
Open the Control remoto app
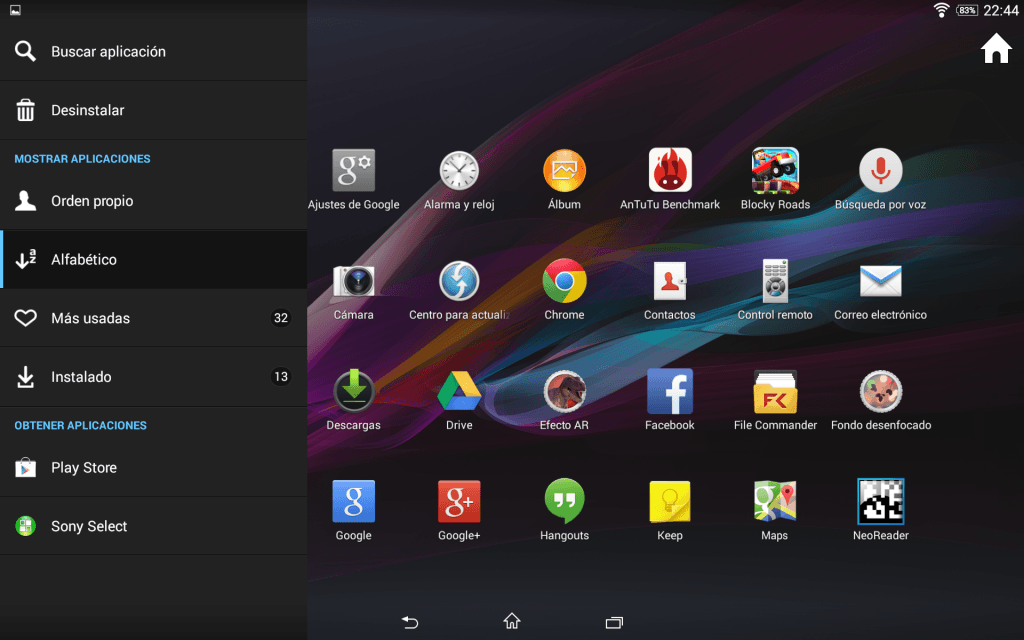[775, 282]
